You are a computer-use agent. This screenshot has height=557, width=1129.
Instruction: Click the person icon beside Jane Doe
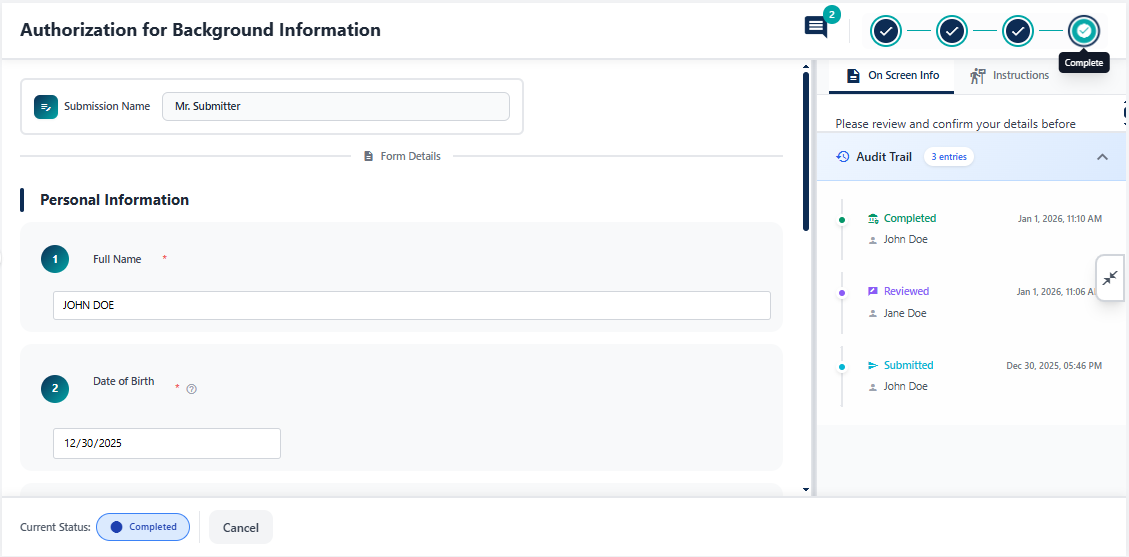[873, 314]
